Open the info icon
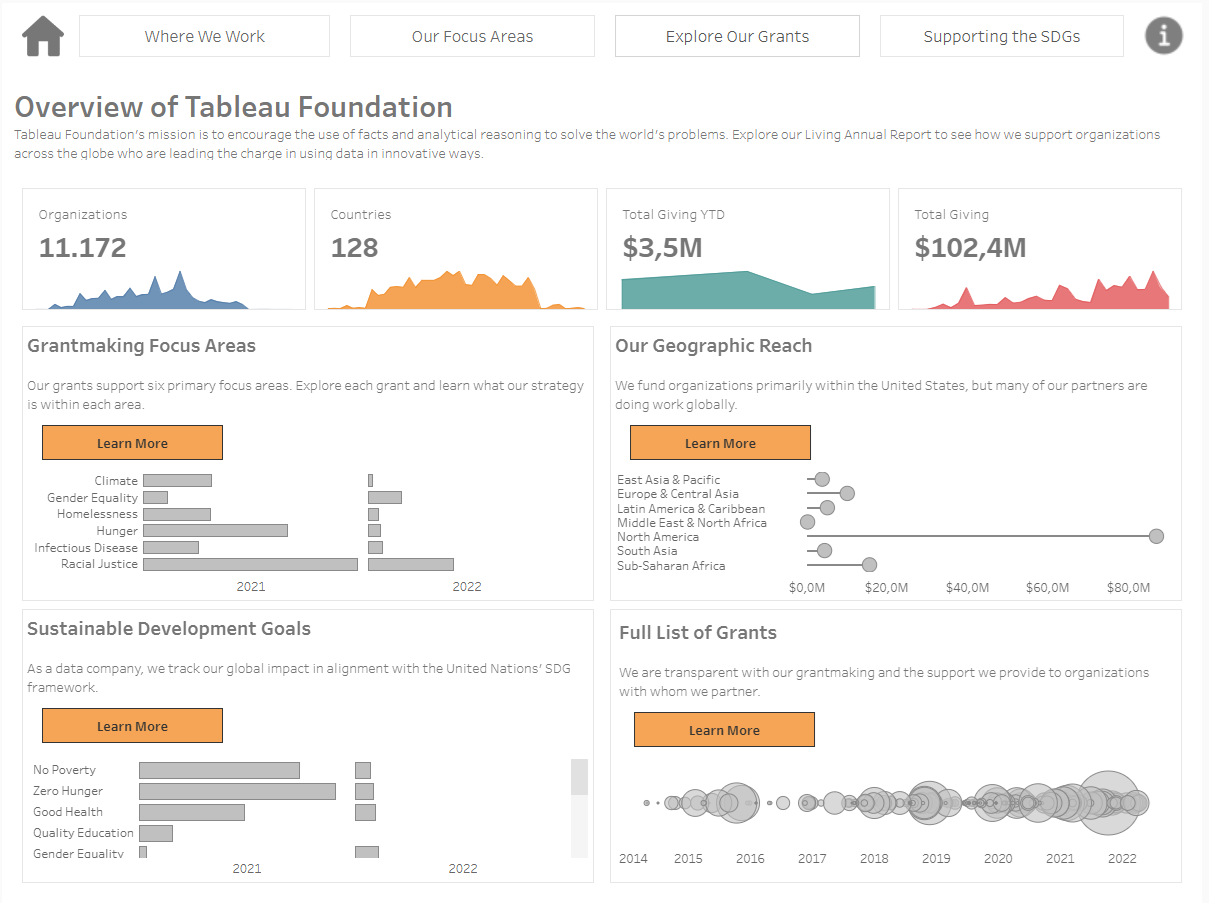The height and width of the screenshot is (903, 1209). tap(1163, 36)
